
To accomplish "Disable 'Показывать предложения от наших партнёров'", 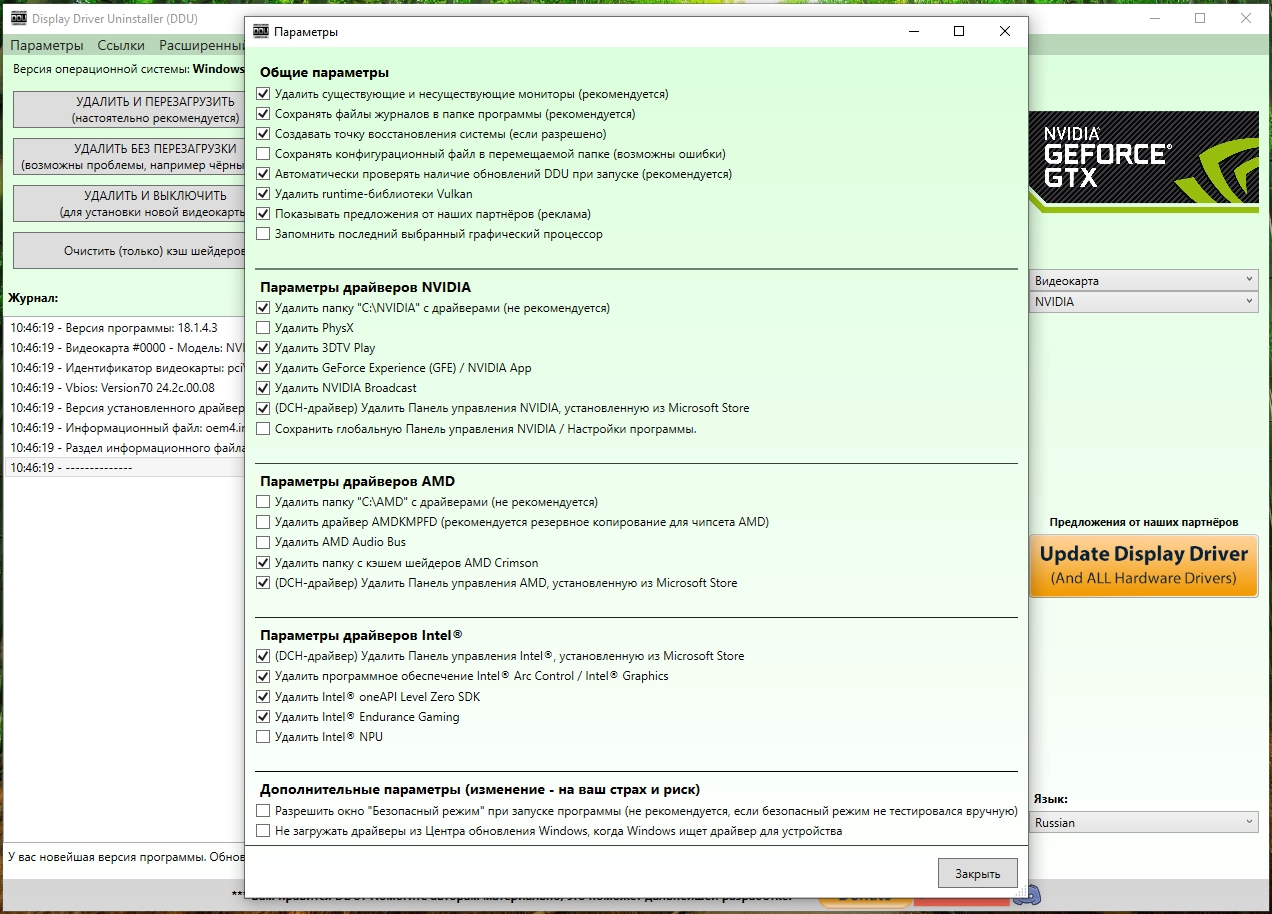I will click(x=263, y=214).
